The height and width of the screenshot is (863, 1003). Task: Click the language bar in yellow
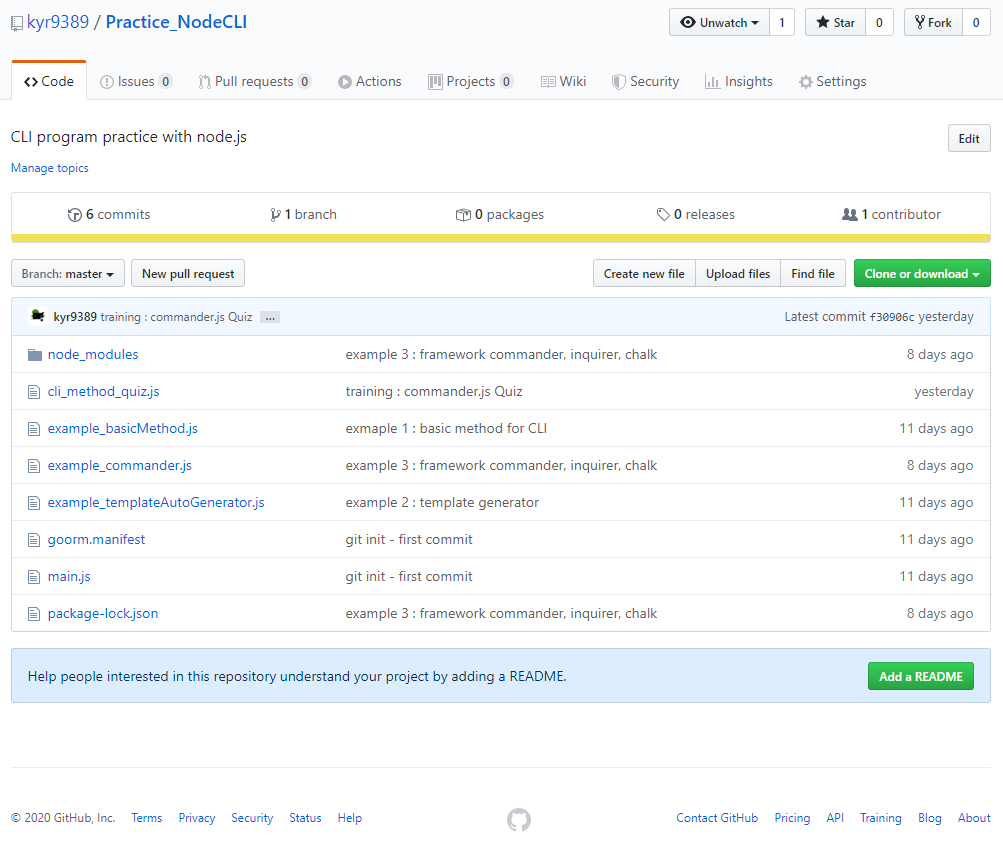coord(501,239)
